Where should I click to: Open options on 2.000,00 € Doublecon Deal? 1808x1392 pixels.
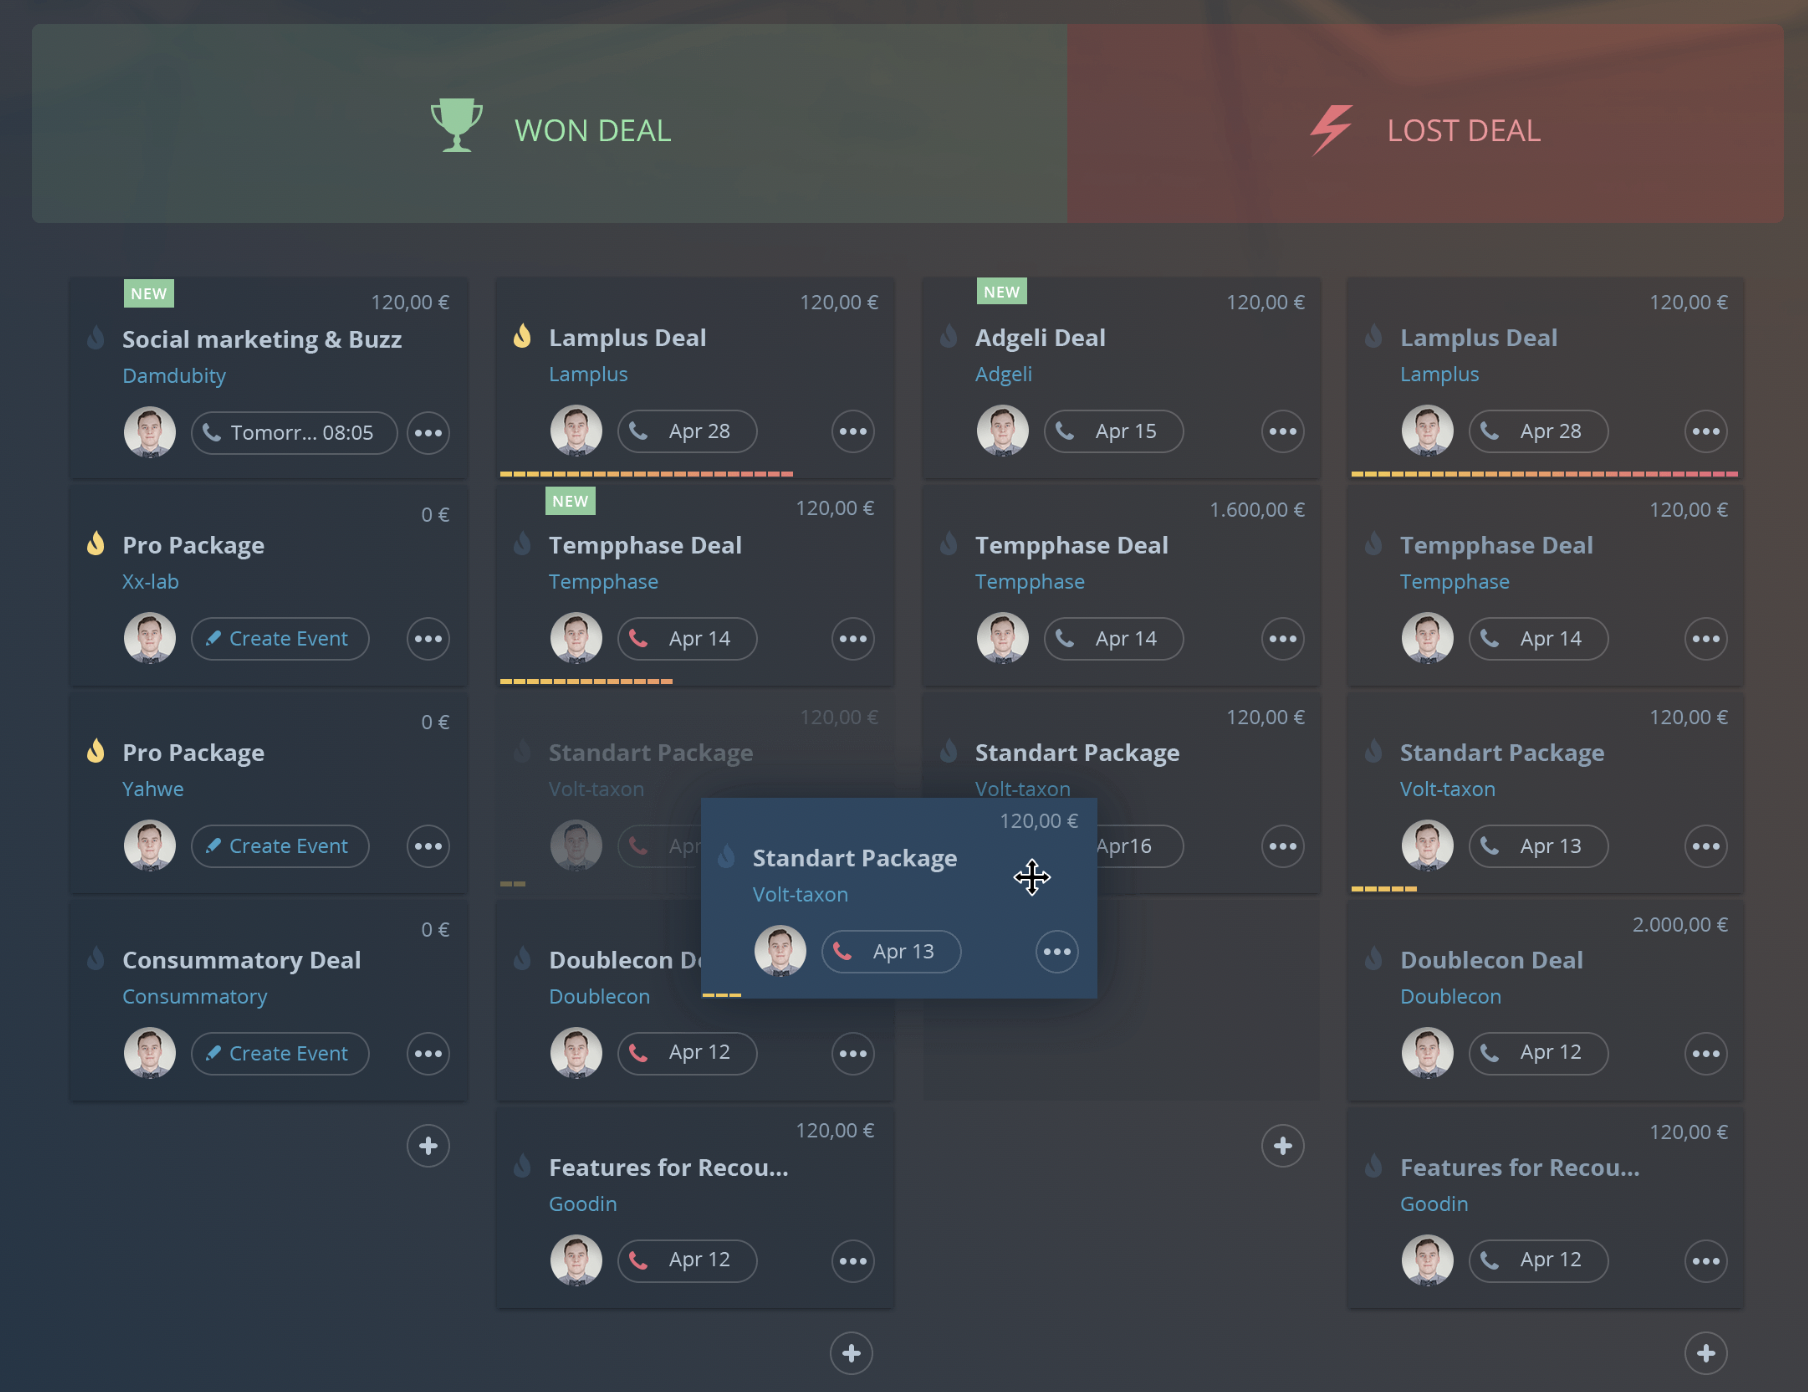click(x=1706, y=1053)
